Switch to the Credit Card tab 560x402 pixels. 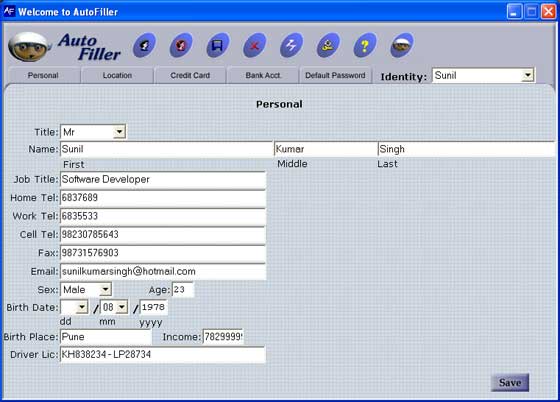190,75
